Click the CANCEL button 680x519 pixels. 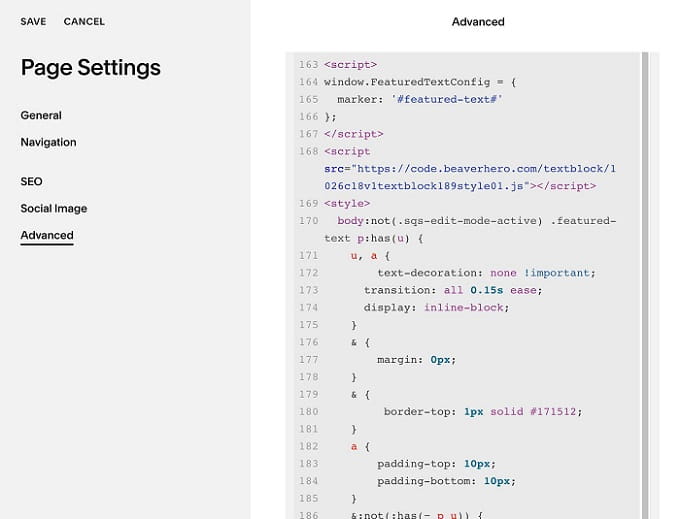click(x=84, y=22)
